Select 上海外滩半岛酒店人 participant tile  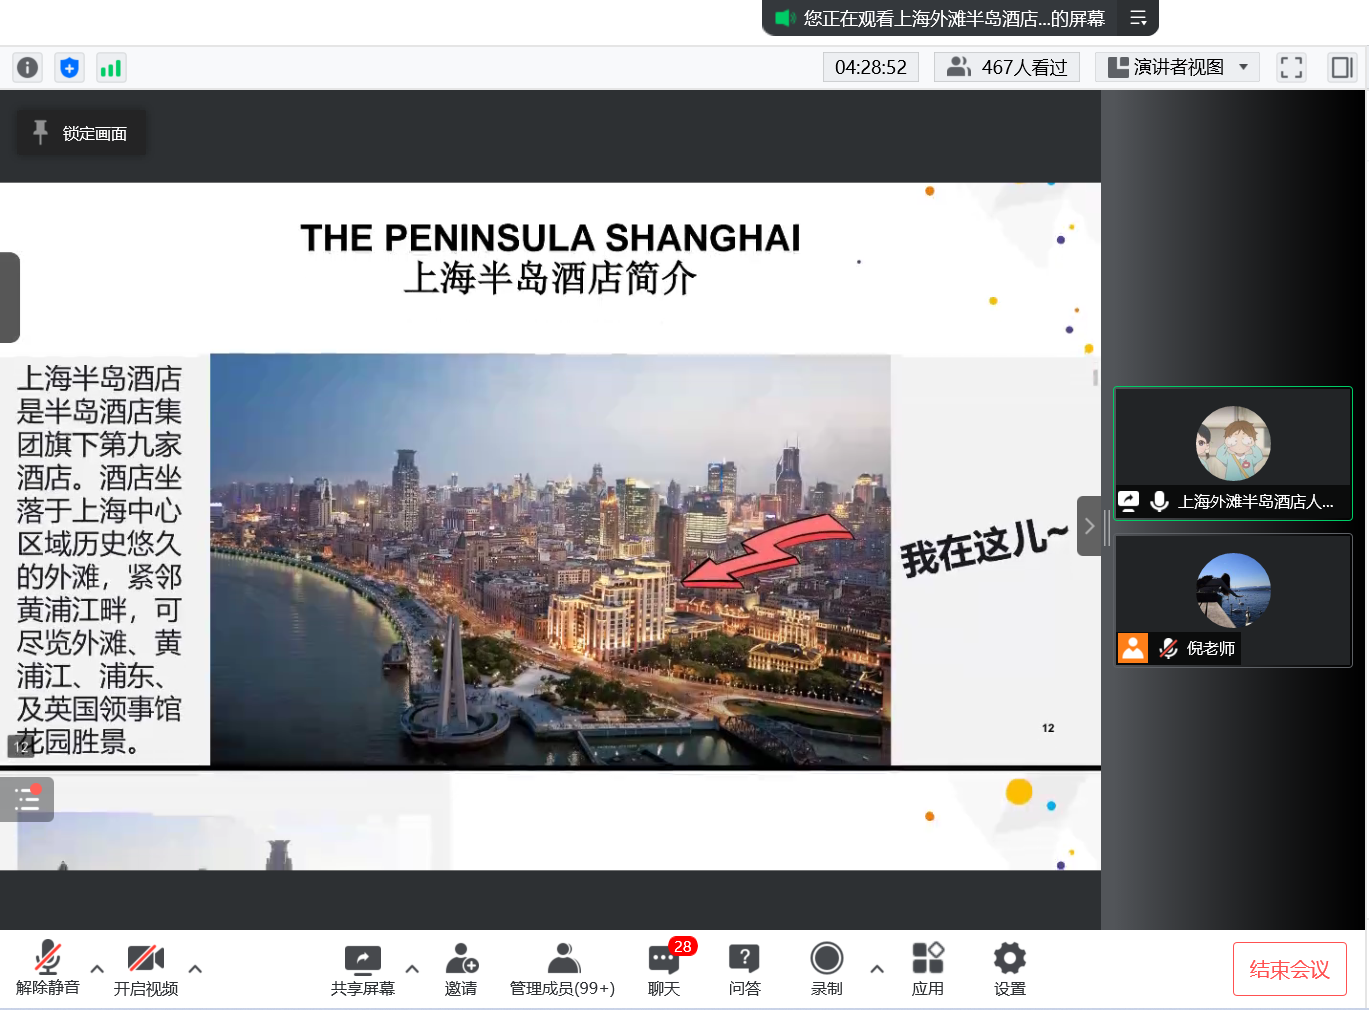pos(1233,453)
